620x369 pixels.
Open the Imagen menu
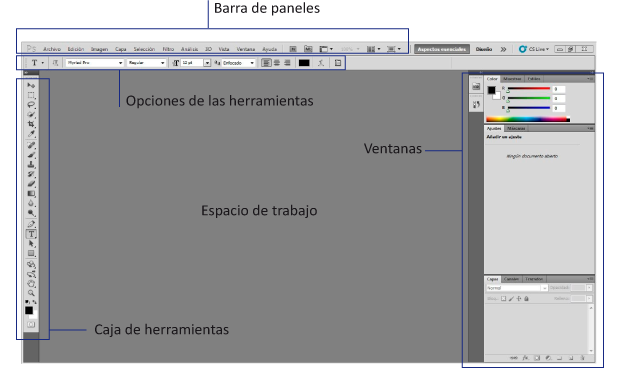(x=99, y=49)
